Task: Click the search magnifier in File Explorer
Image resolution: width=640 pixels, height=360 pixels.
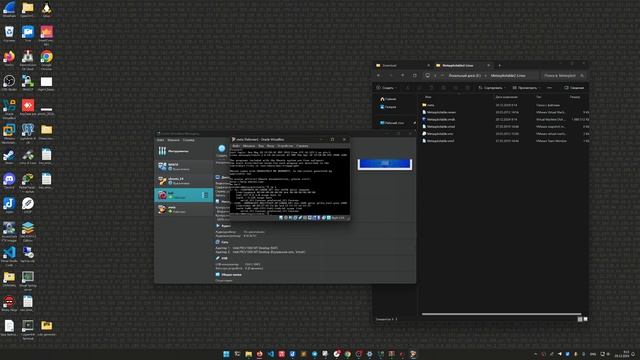Action: [582, 76]
